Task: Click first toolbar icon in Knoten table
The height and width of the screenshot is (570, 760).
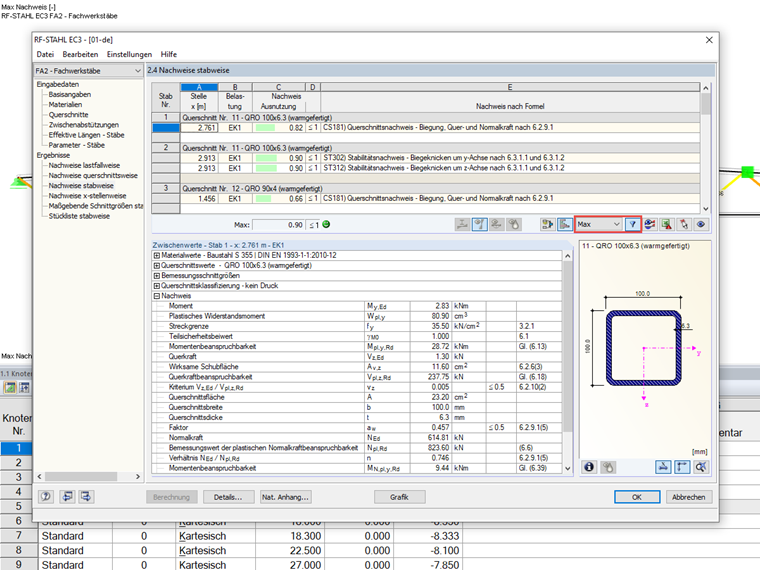Action: (x=10, y=387)
